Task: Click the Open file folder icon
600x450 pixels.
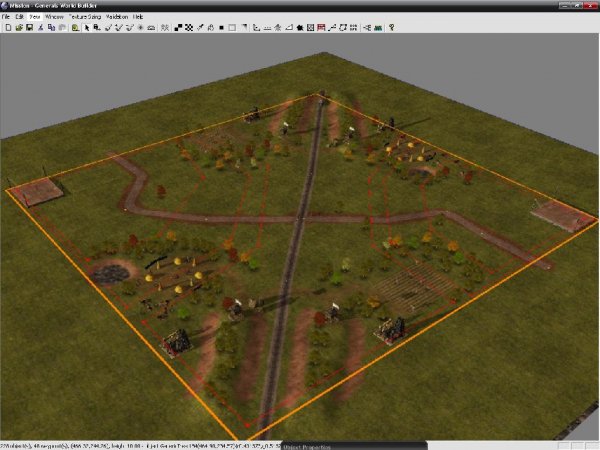Action: [x=18, y=27]
